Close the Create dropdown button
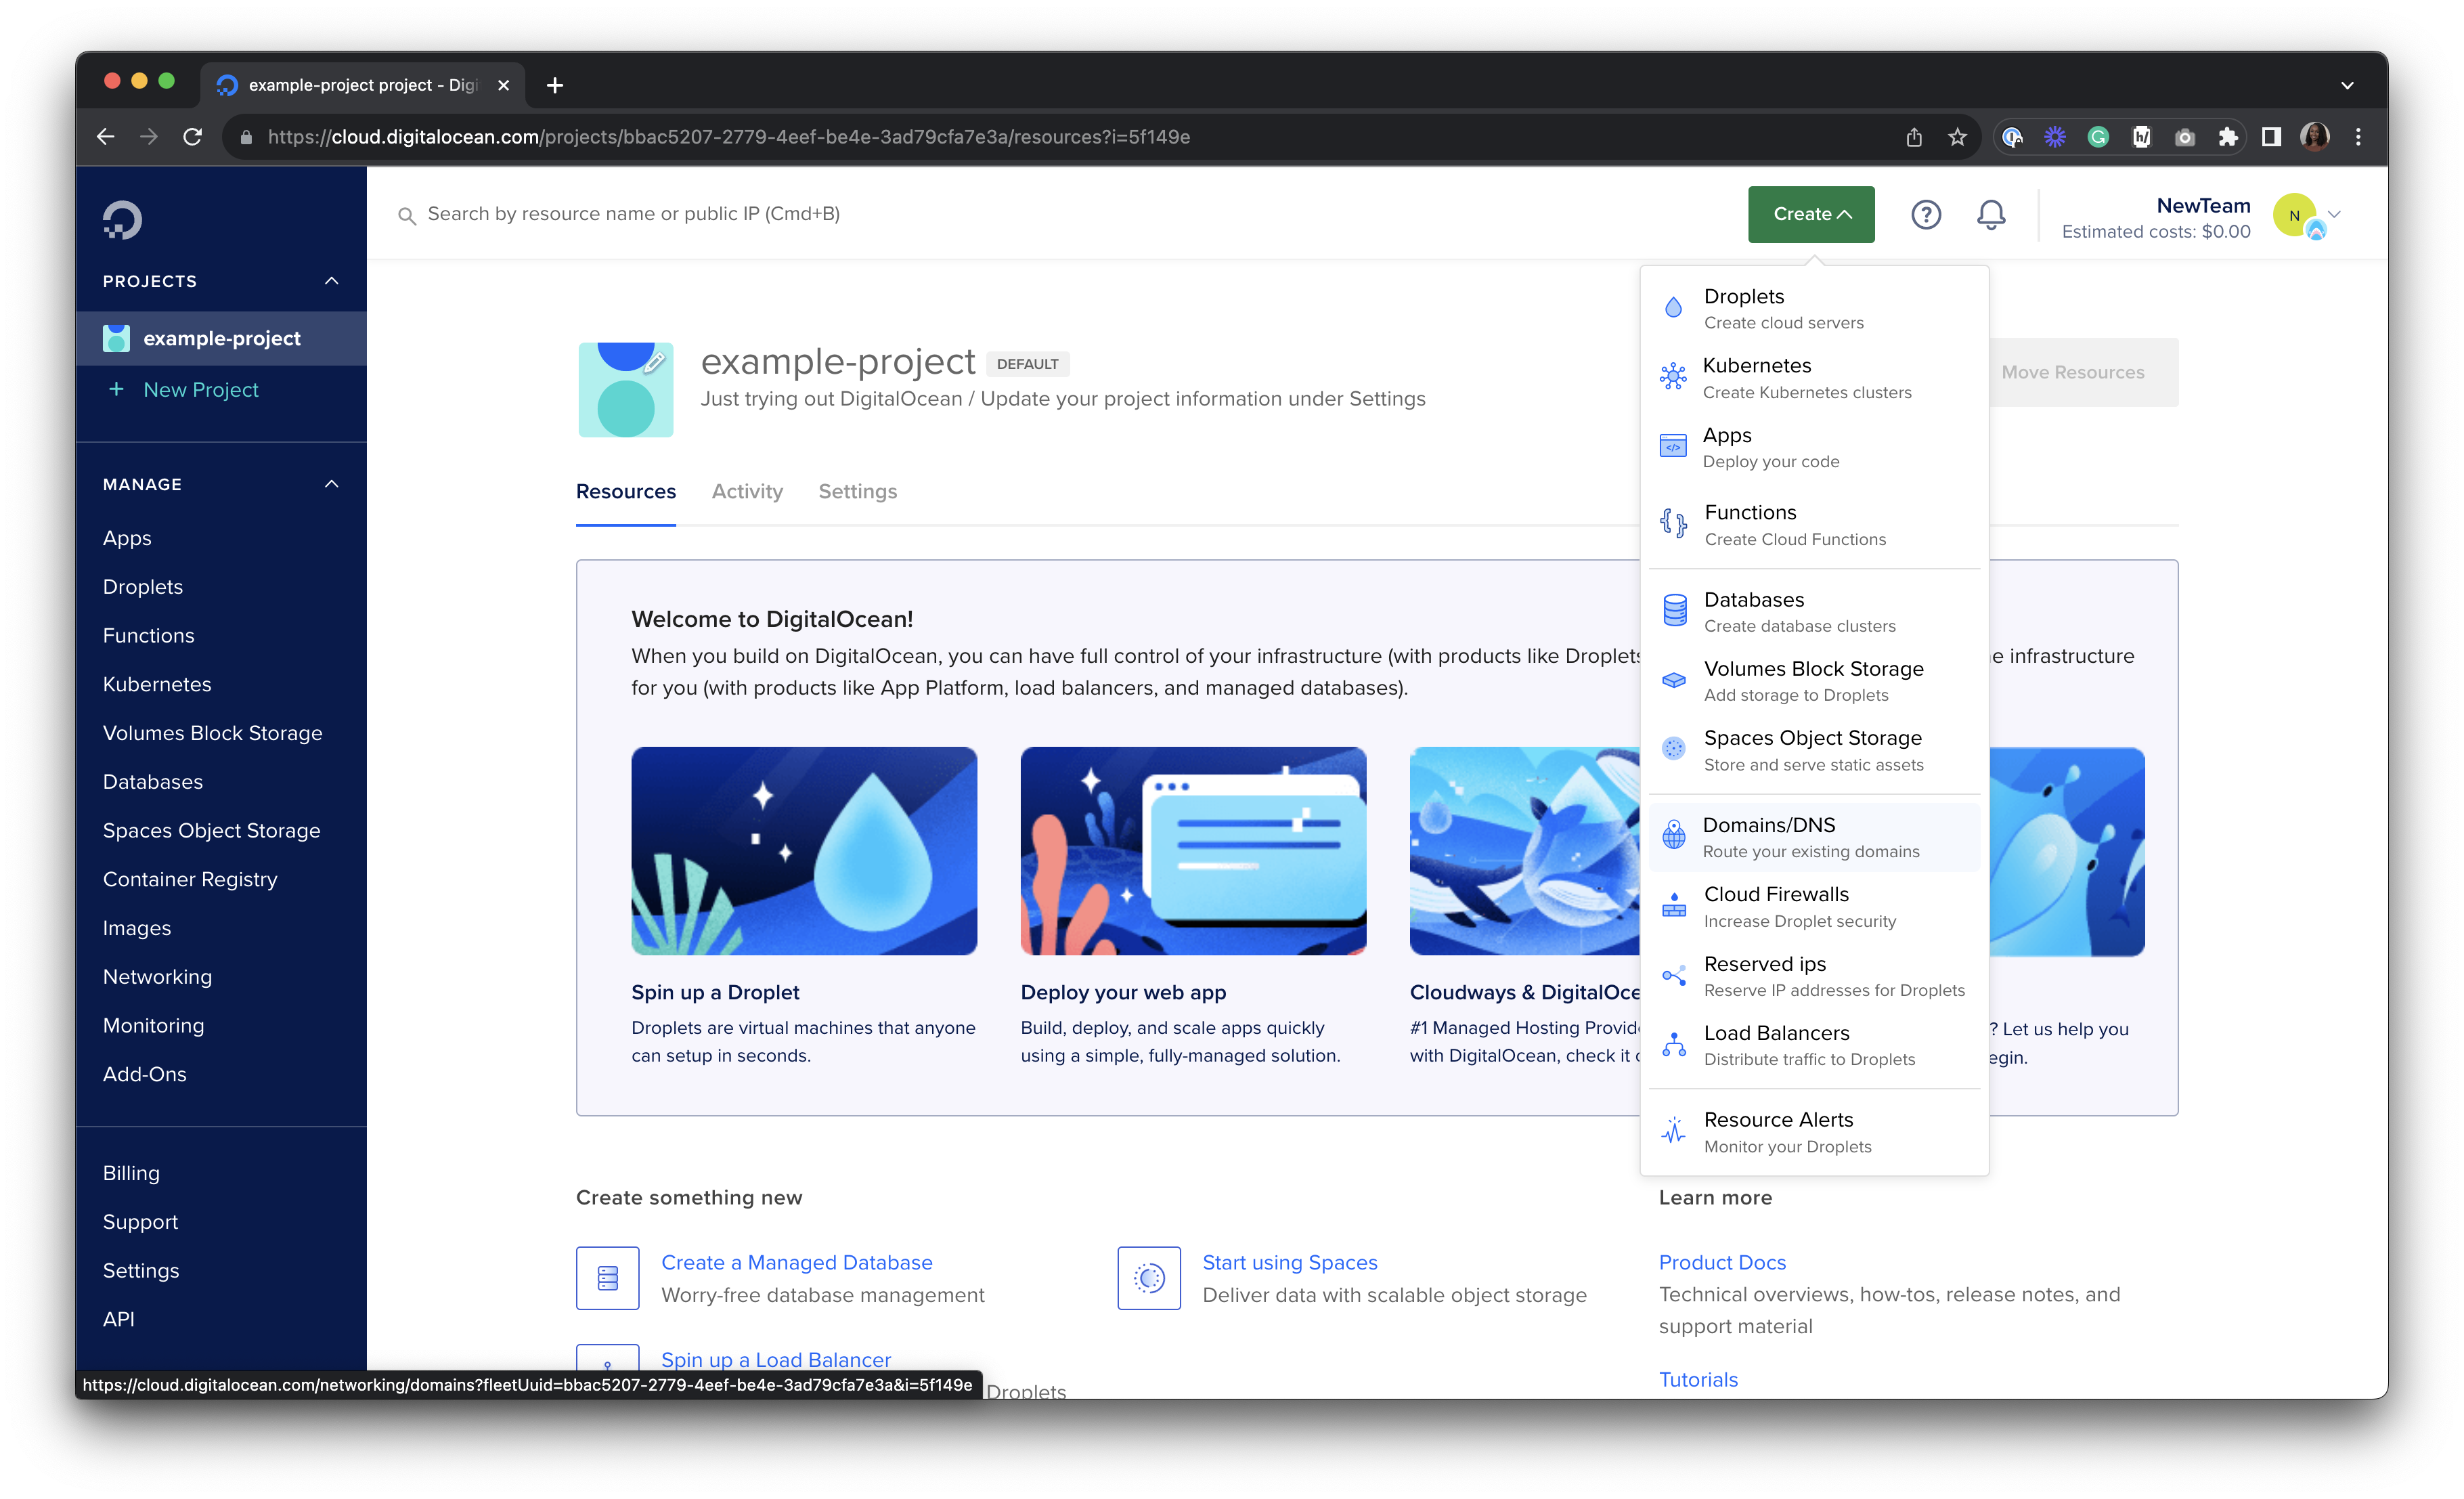The width and height of the screenshot is (2464, 1499). point(1811,214)
